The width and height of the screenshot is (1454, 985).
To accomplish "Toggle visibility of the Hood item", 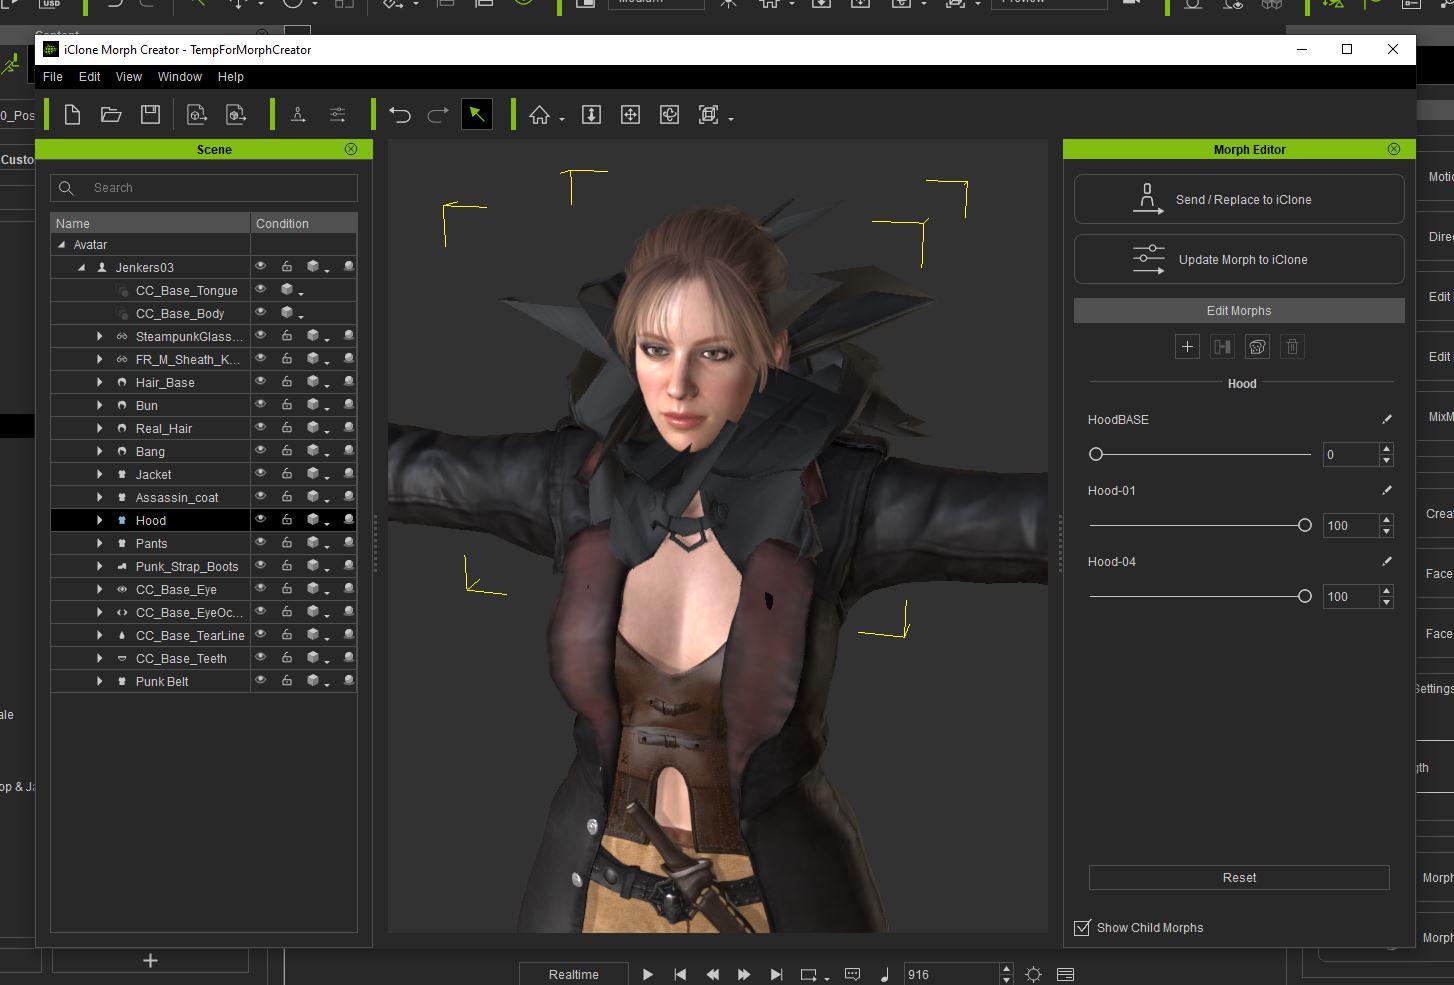I will (260, 519).
